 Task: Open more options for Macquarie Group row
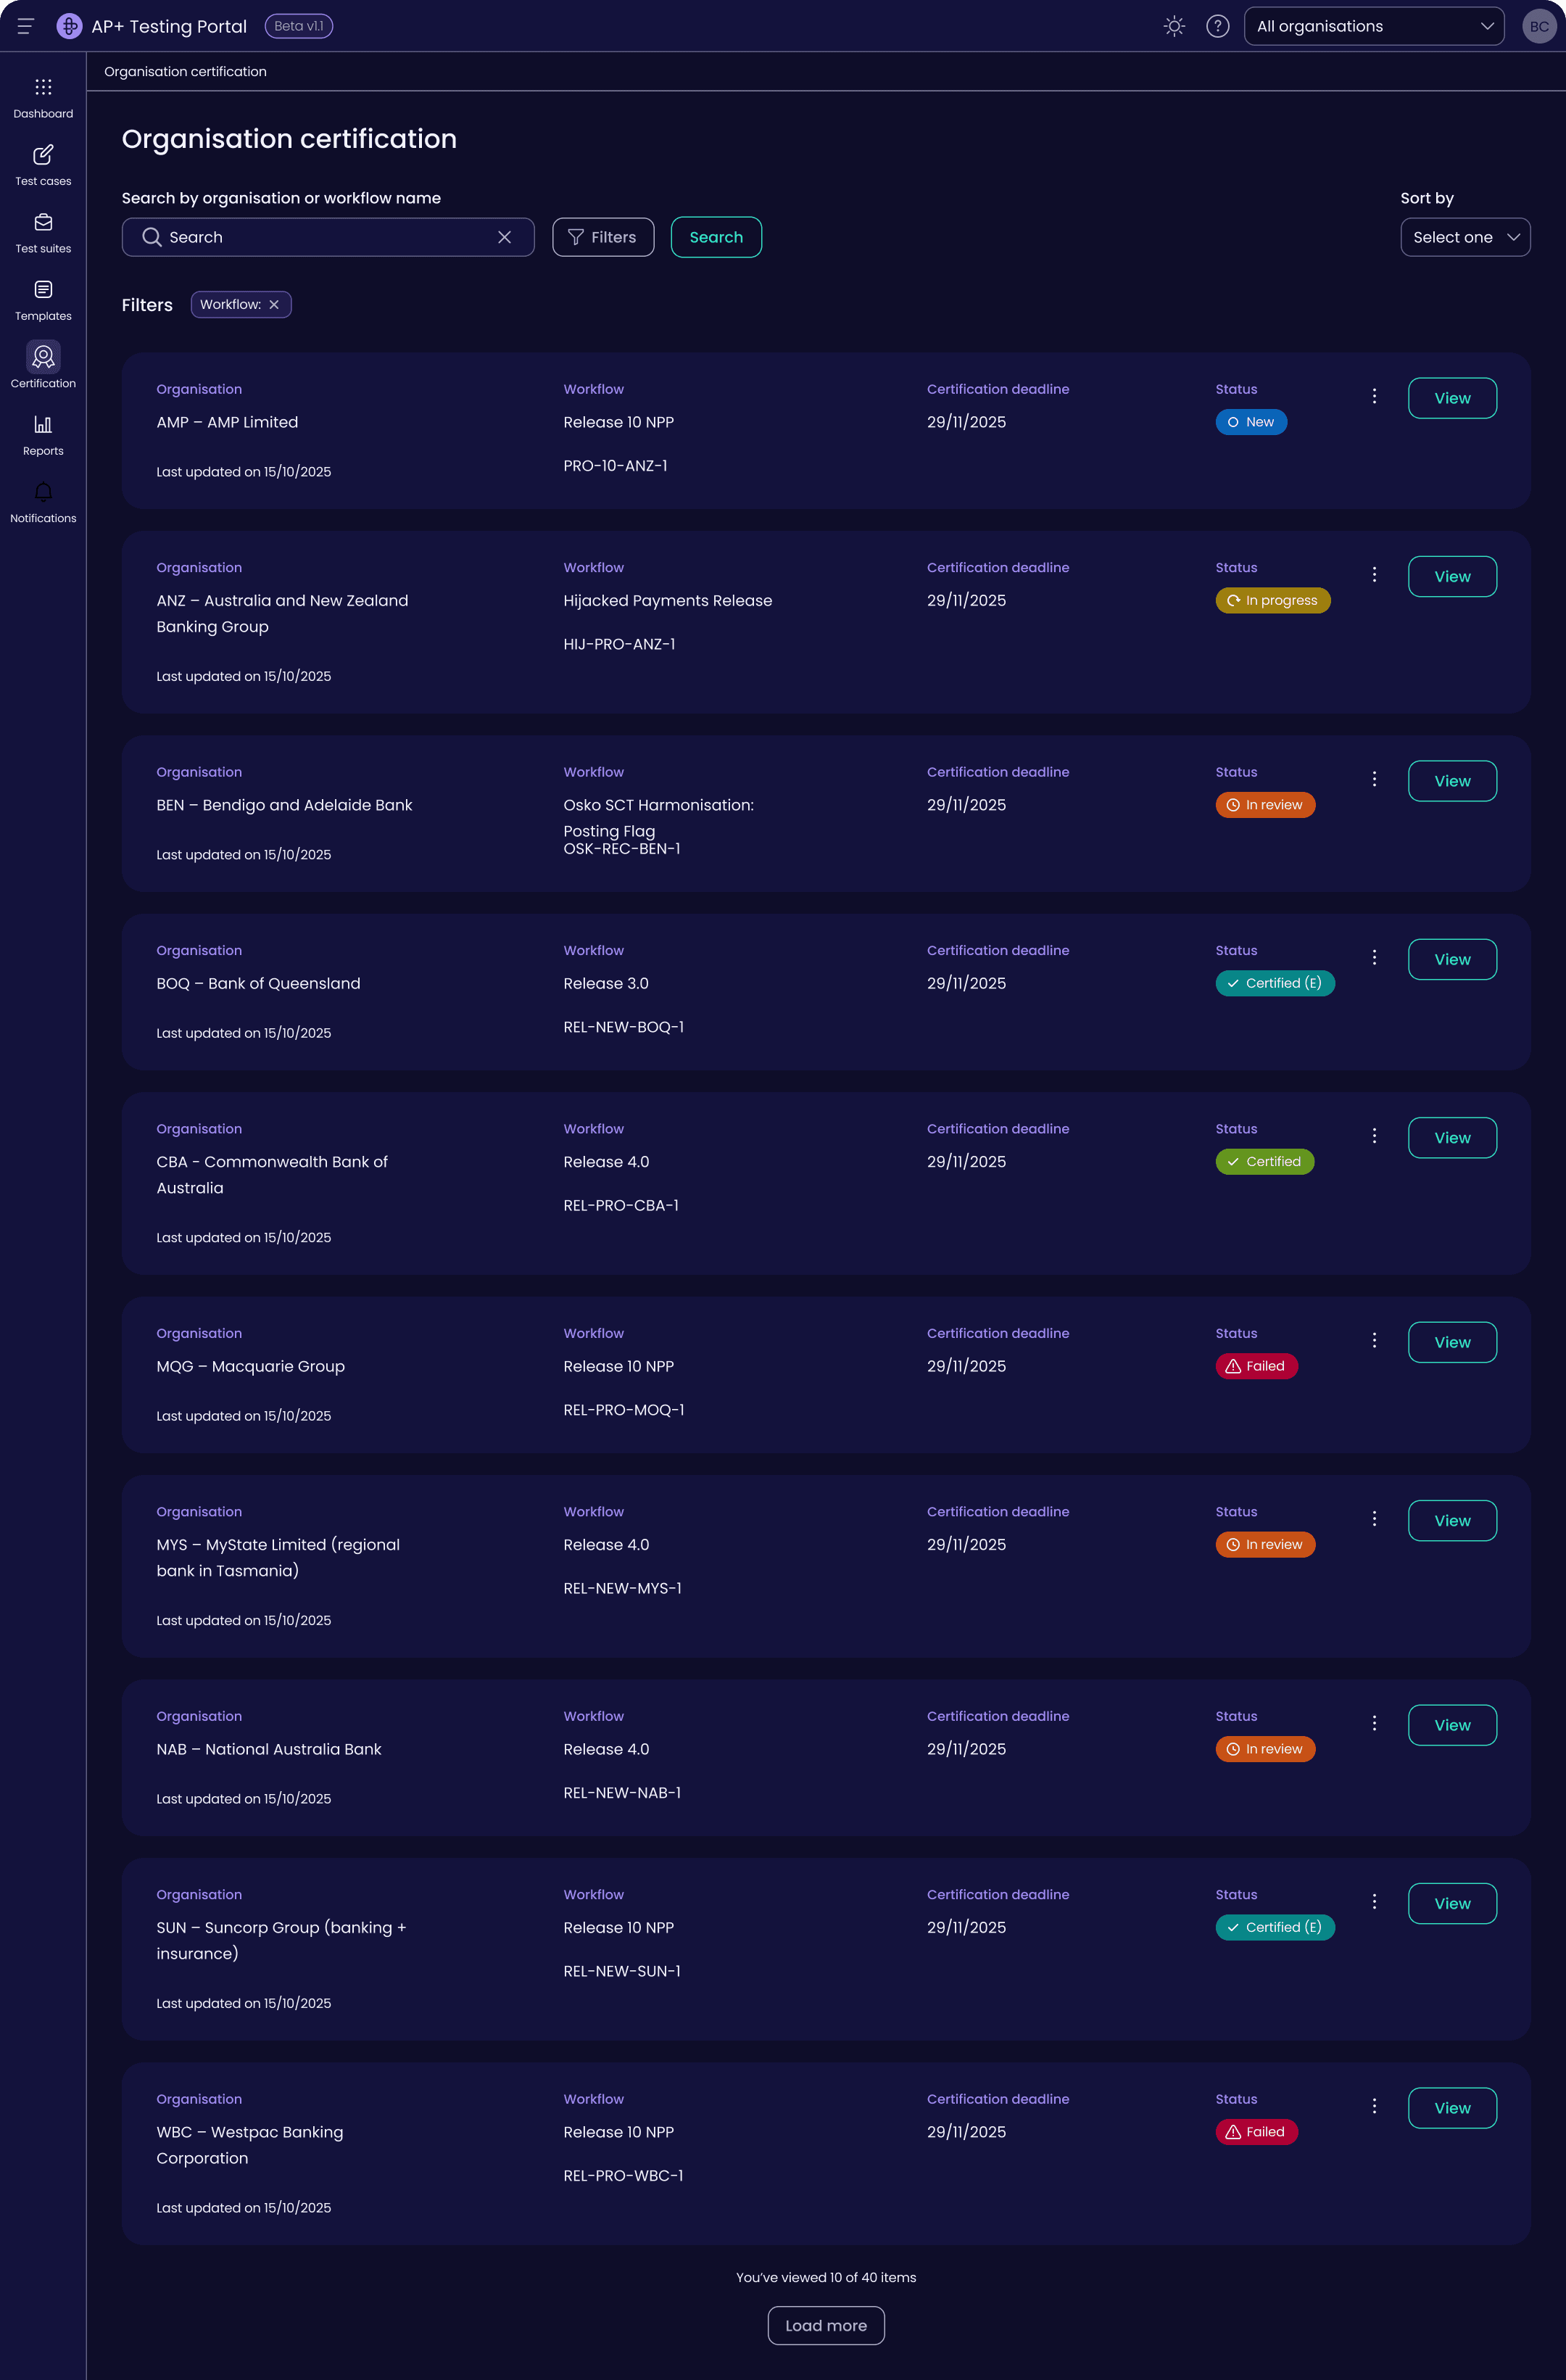coord(1374,1340)
